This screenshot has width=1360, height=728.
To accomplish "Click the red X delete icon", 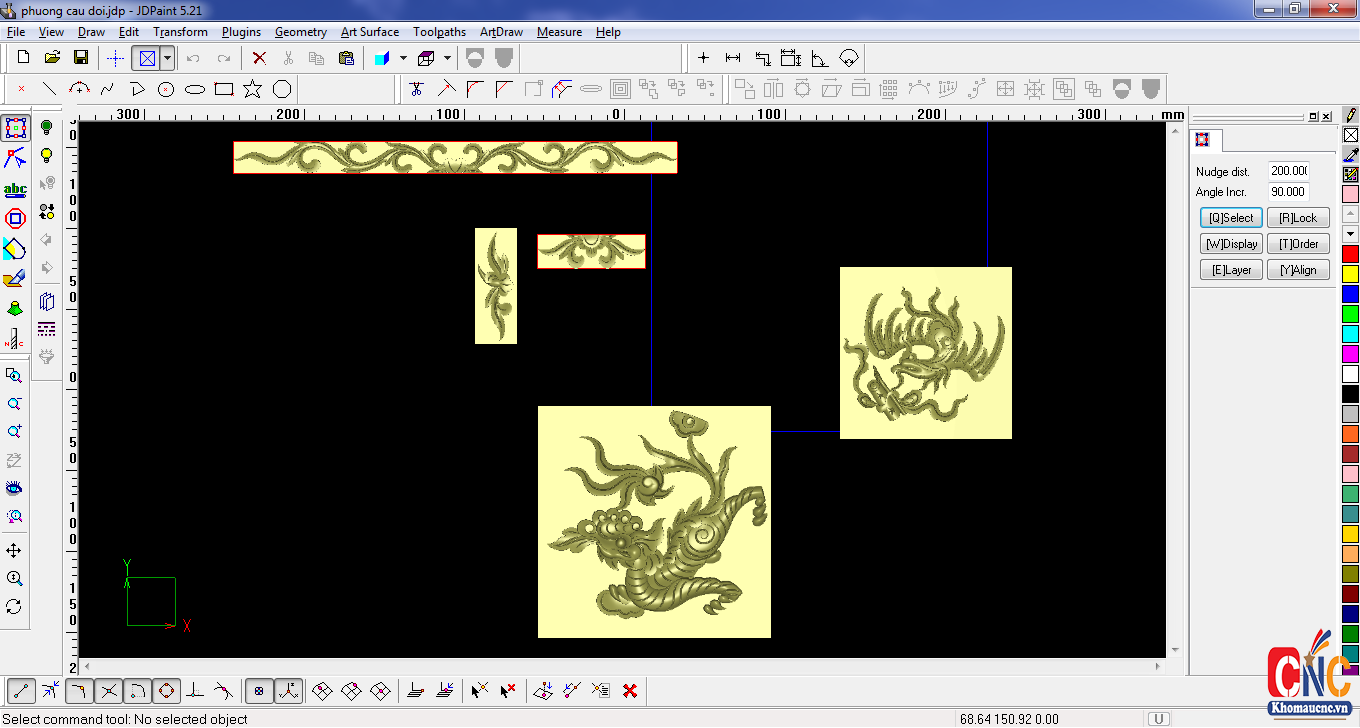I will [259, 58].
